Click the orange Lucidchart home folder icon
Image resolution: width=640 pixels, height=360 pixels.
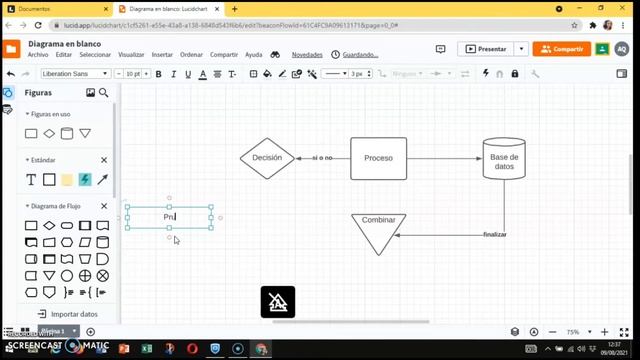(11, 49)
